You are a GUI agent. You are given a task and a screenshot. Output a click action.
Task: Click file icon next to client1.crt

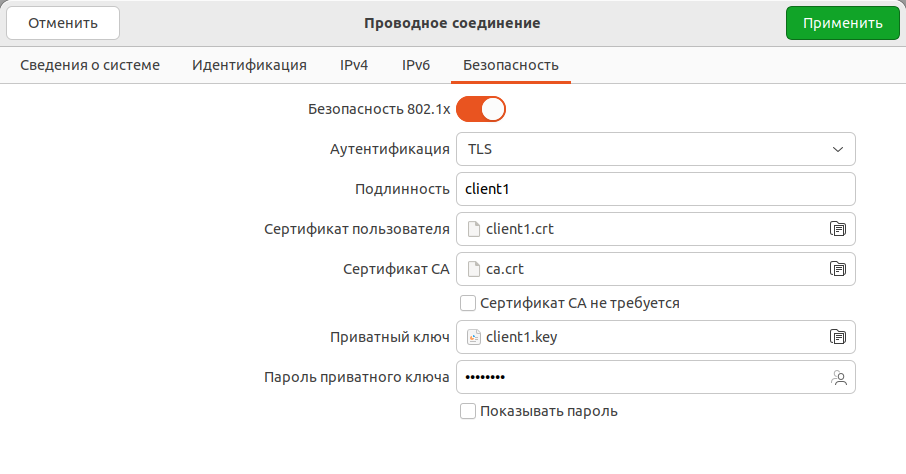[474, 229]
